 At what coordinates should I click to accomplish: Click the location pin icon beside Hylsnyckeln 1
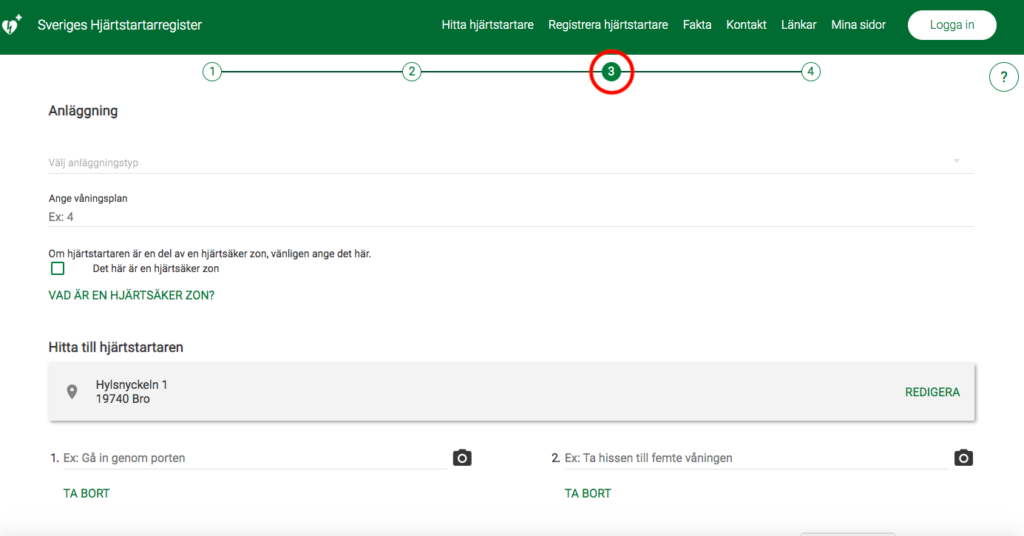pyautogui.click(x=72, y=392)
